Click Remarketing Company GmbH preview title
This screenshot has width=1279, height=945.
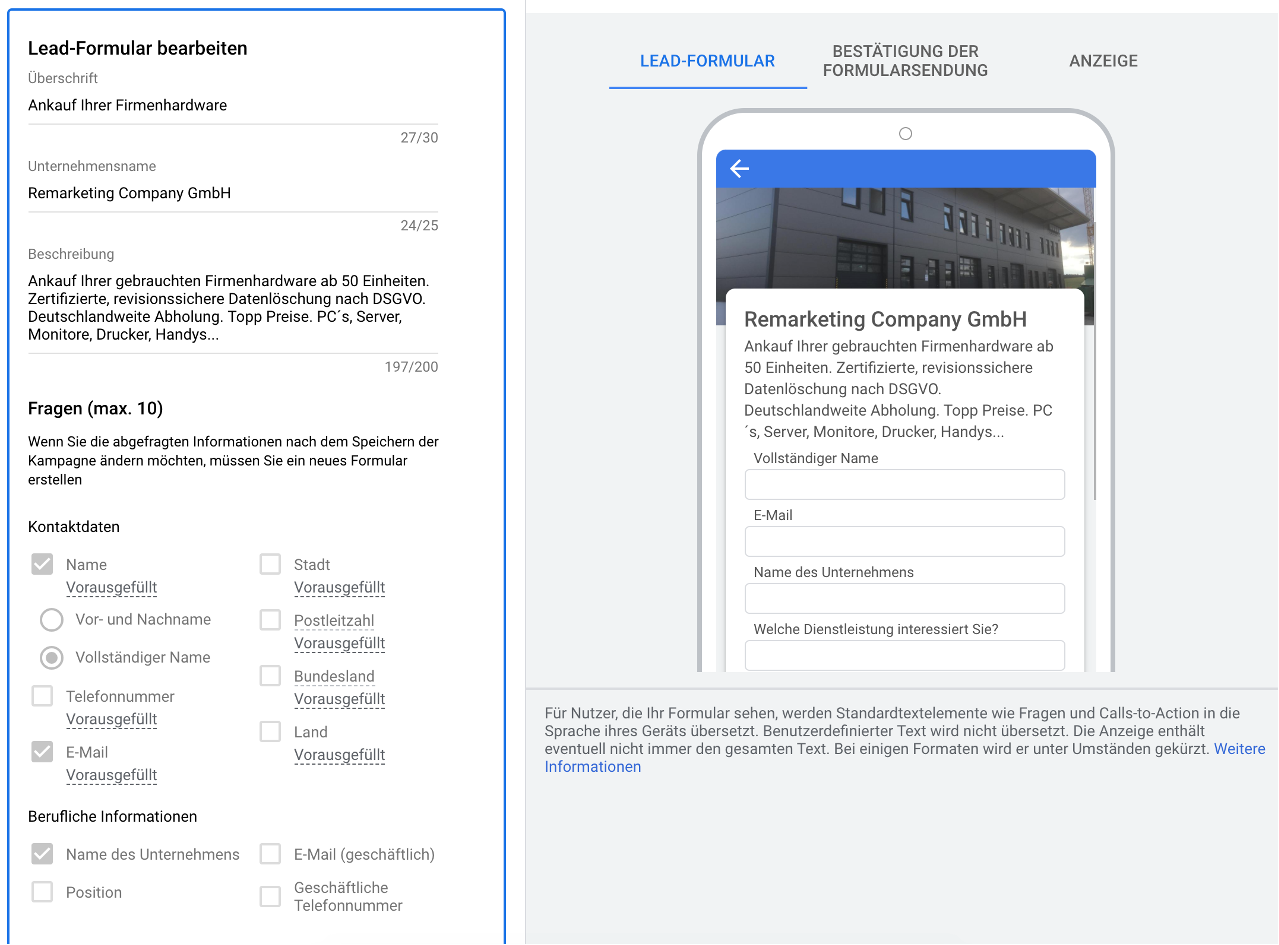point(886,320)
